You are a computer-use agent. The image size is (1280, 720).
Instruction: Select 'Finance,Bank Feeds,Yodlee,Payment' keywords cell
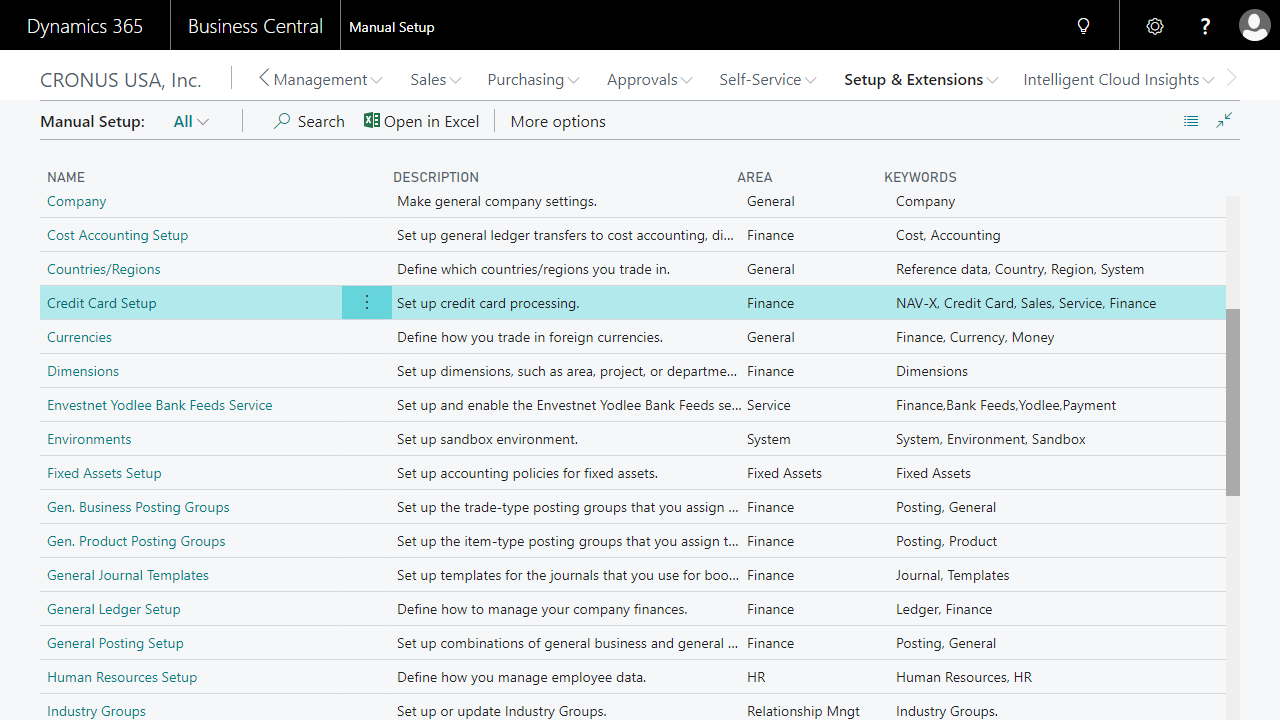(1006, 405)
